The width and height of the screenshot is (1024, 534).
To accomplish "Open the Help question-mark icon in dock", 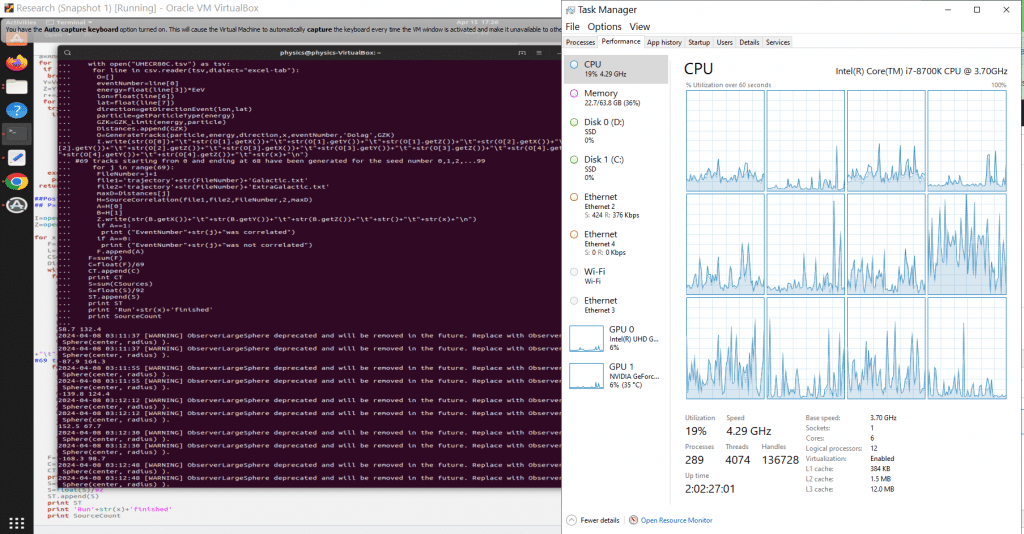I will point(16,110).
